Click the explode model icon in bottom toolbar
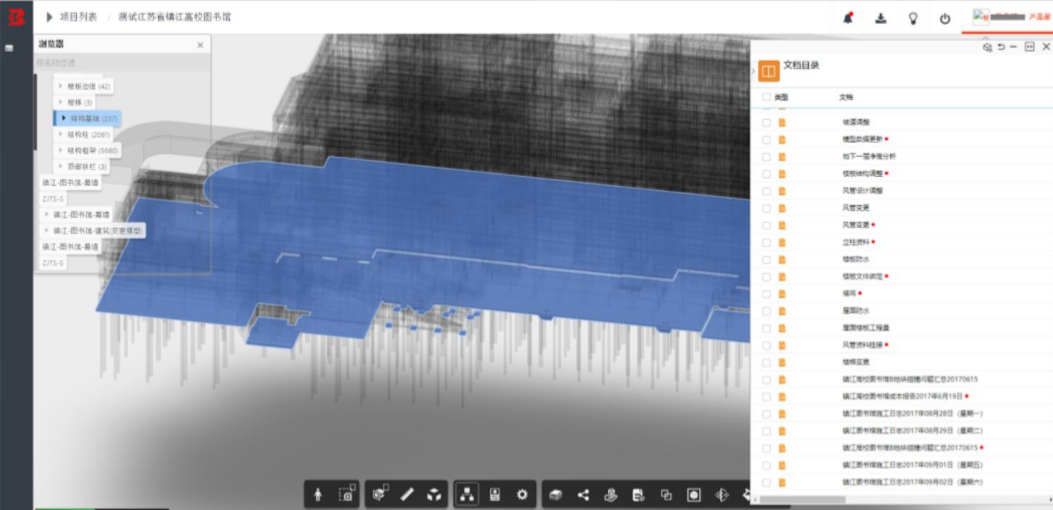The image size is (1053, 510). [721, 495]
